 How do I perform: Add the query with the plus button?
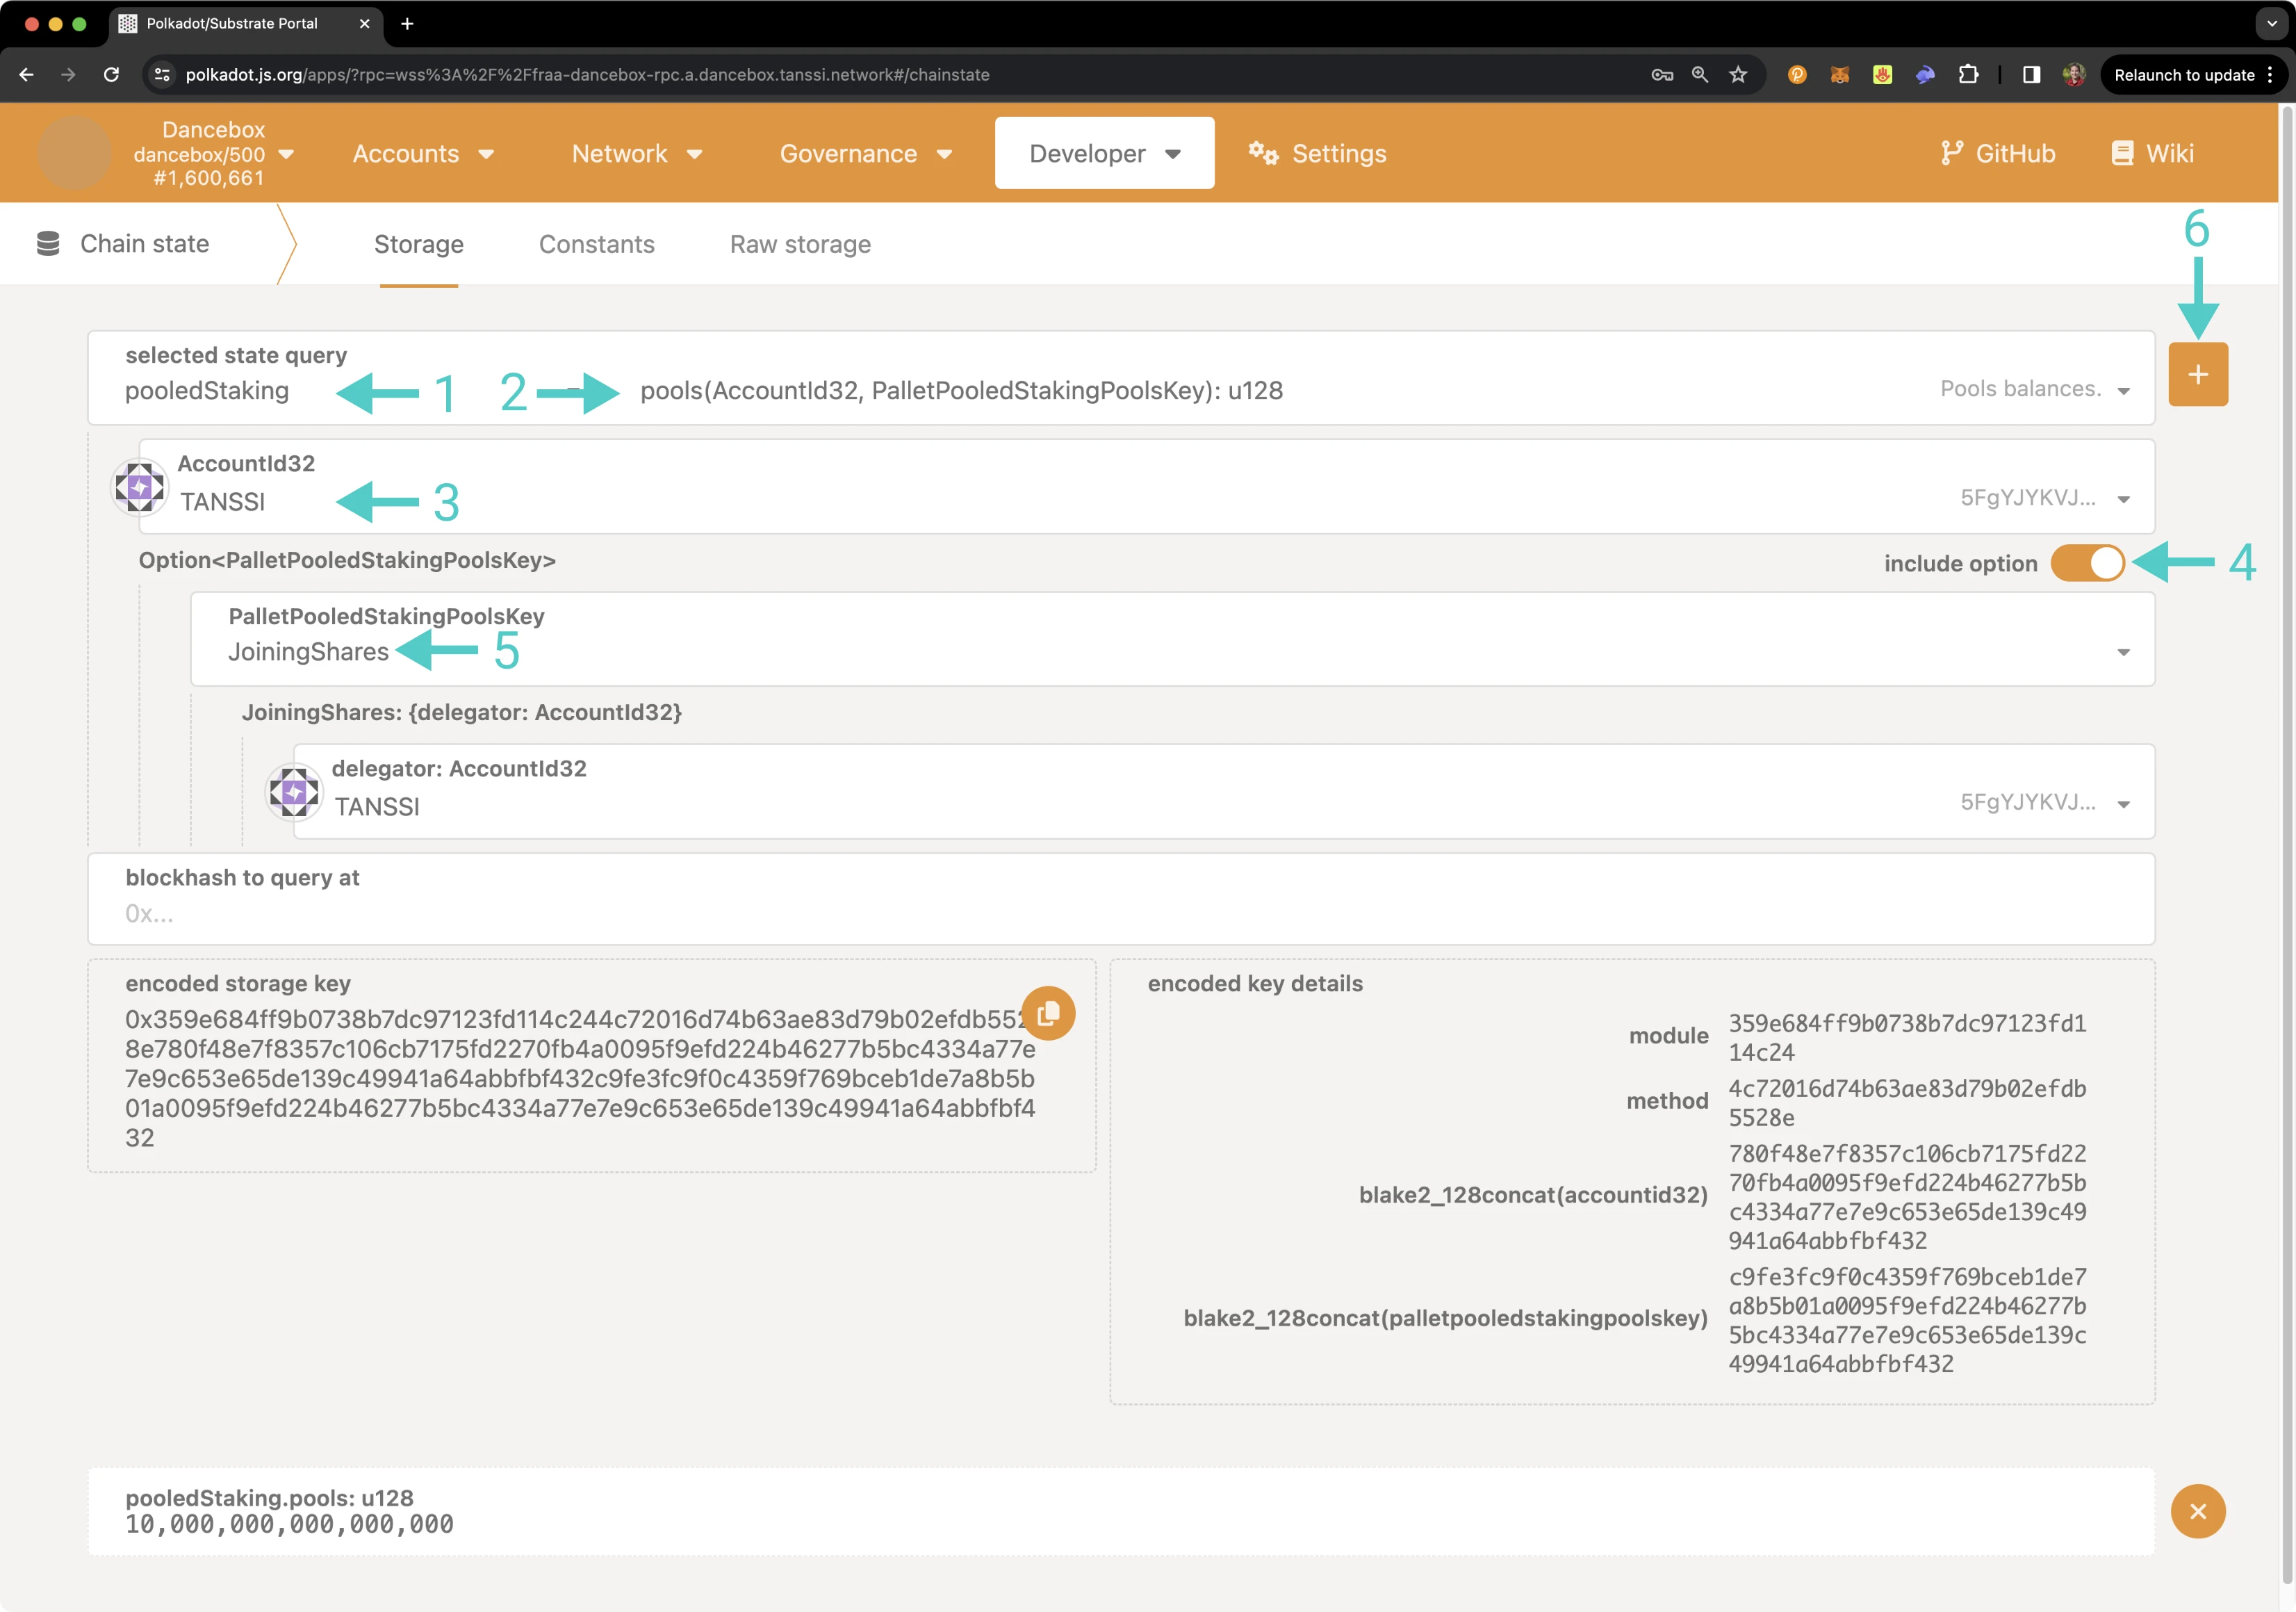pyautogui.click(x=2197, y=374)
